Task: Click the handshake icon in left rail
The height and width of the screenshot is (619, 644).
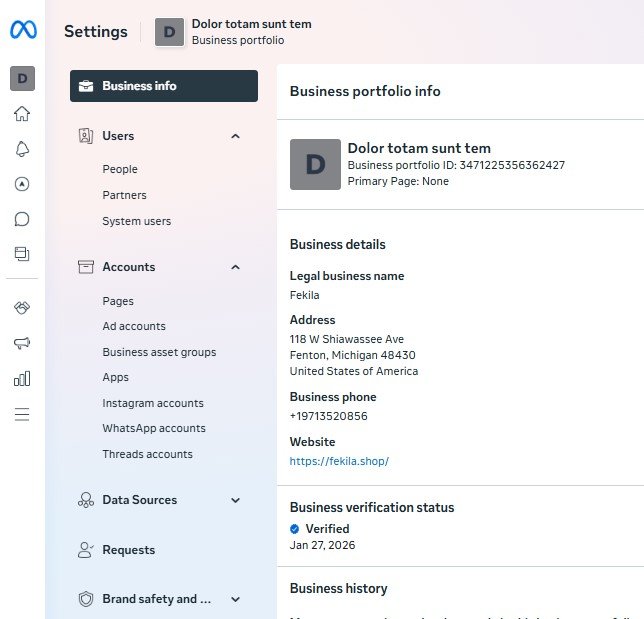Action: tap(22, 308)
